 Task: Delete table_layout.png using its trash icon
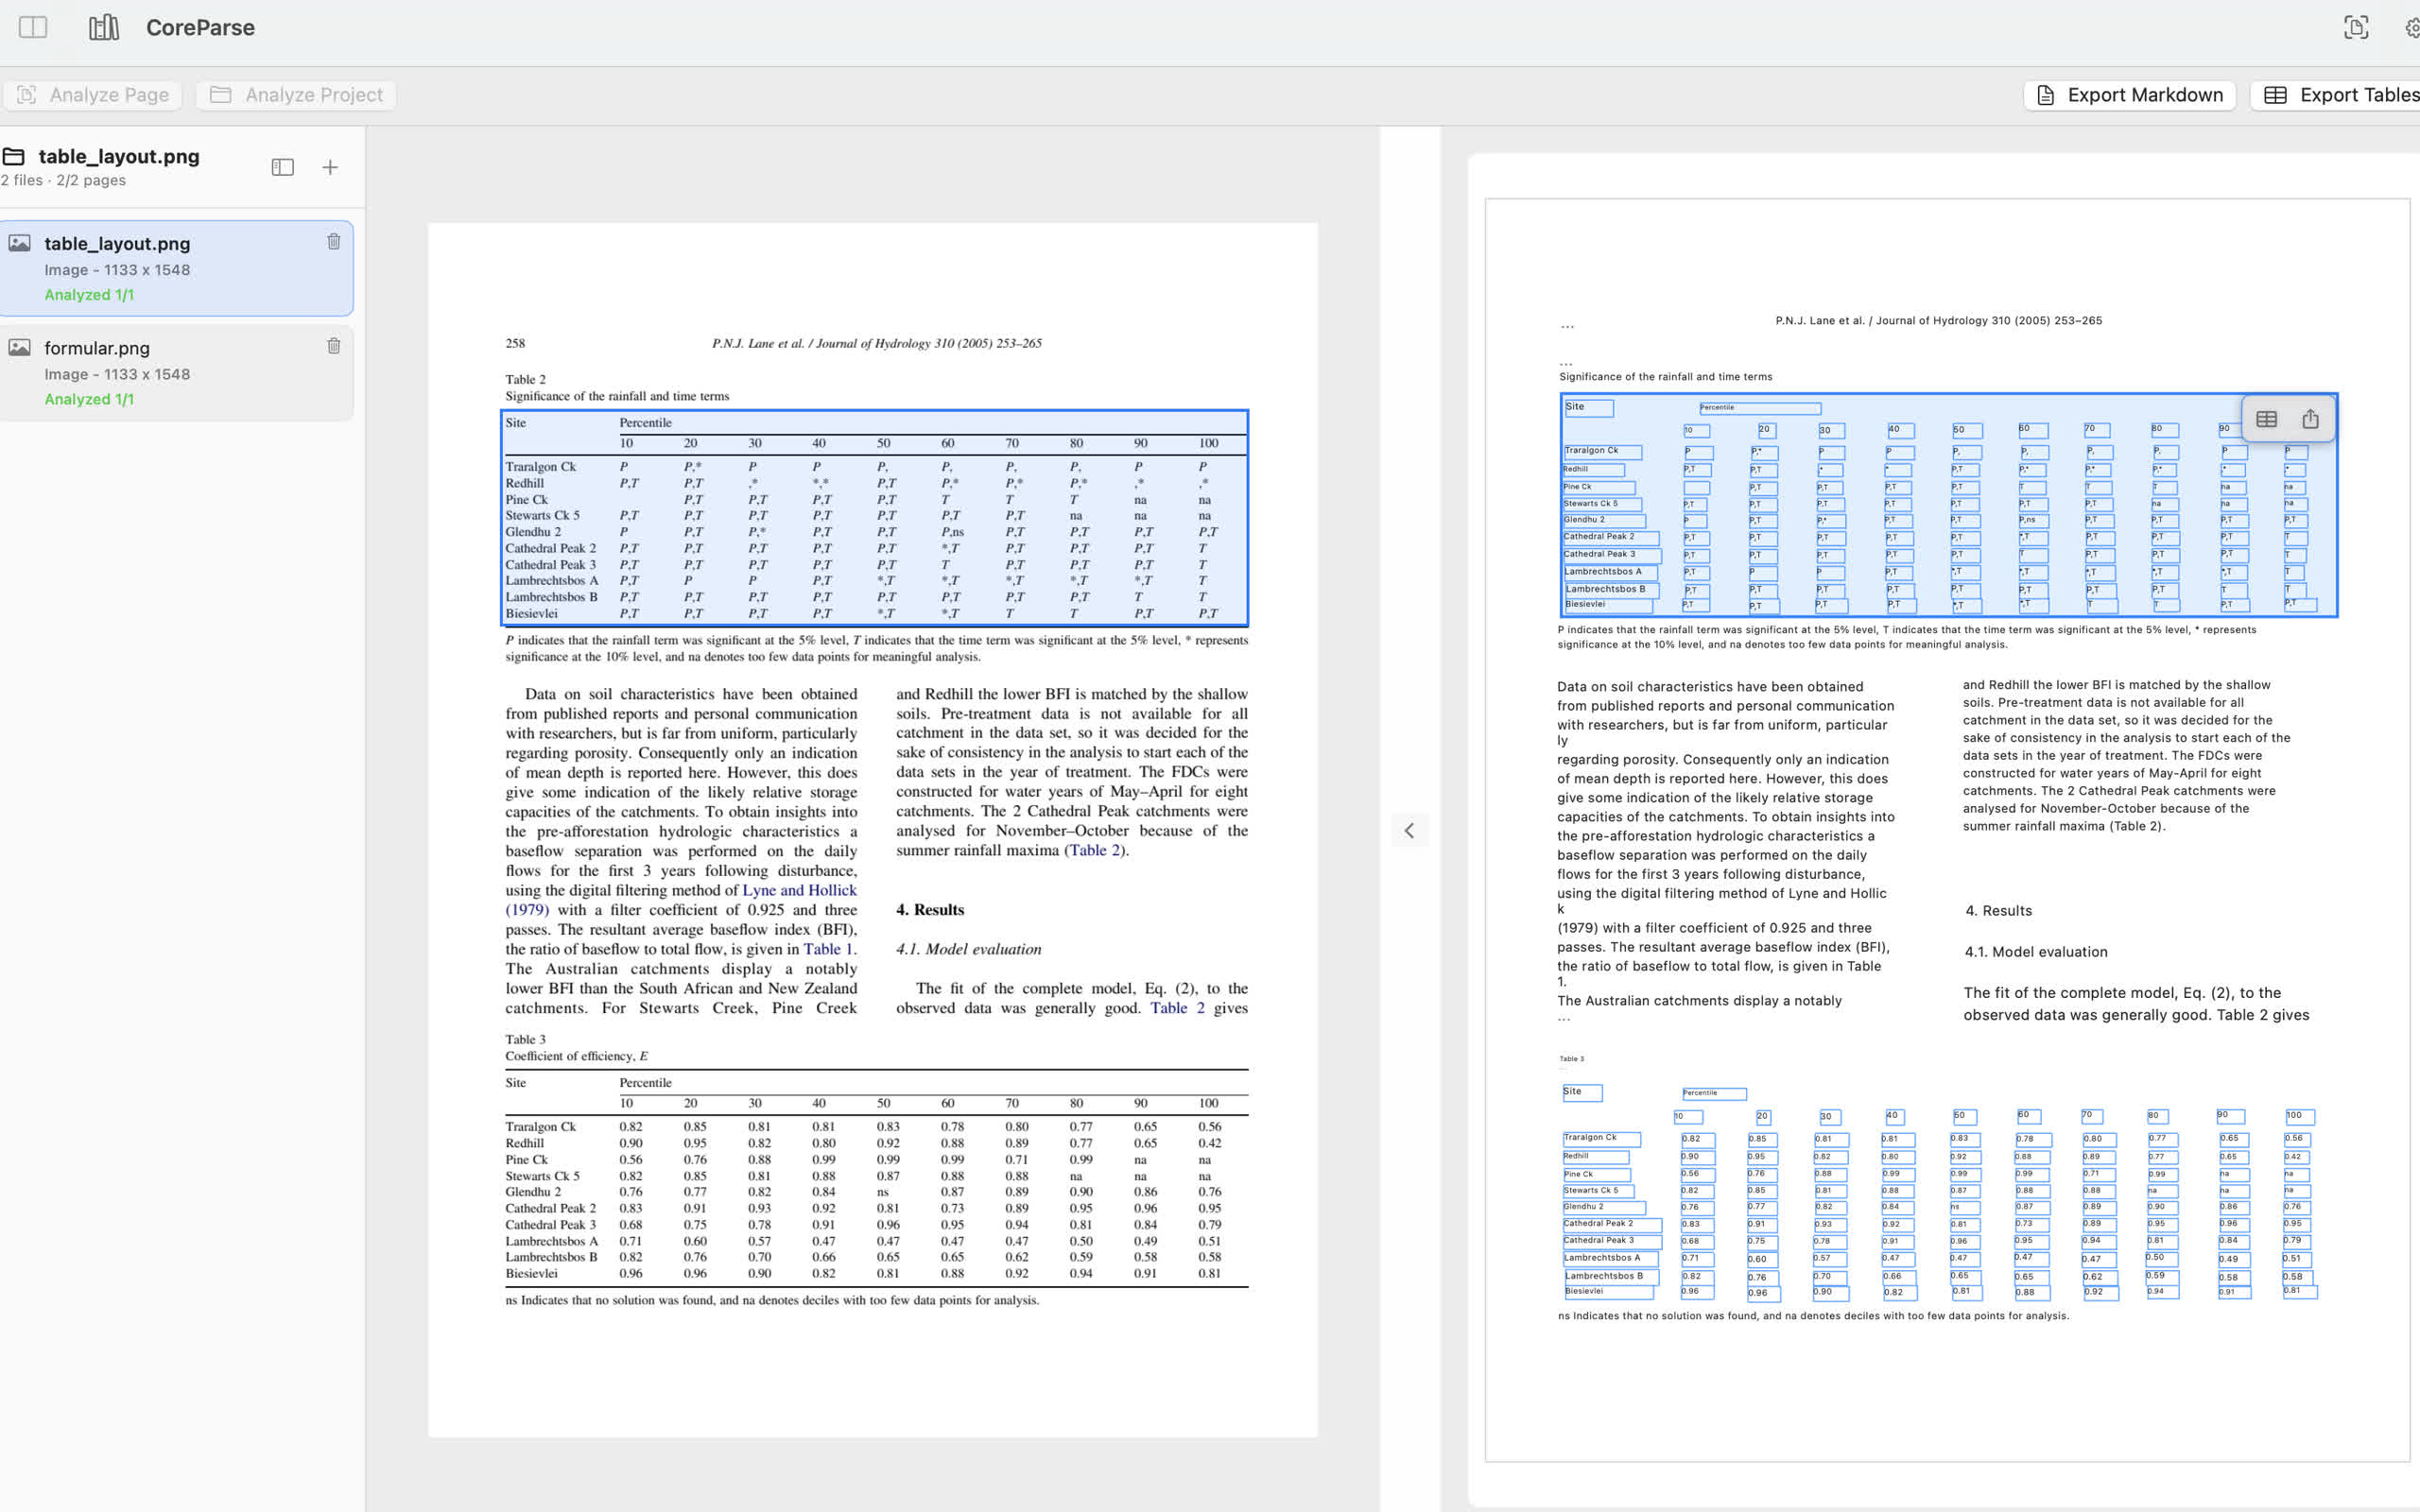(x=334, y=242)
